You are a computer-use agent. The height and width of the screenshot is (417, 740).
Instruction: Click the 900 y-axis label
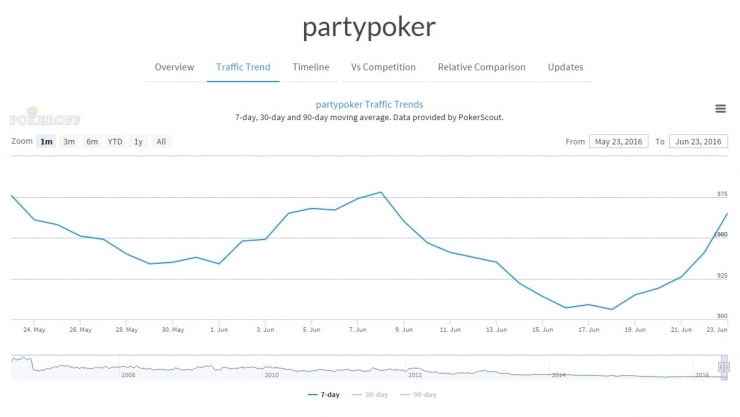coord(722,316)
